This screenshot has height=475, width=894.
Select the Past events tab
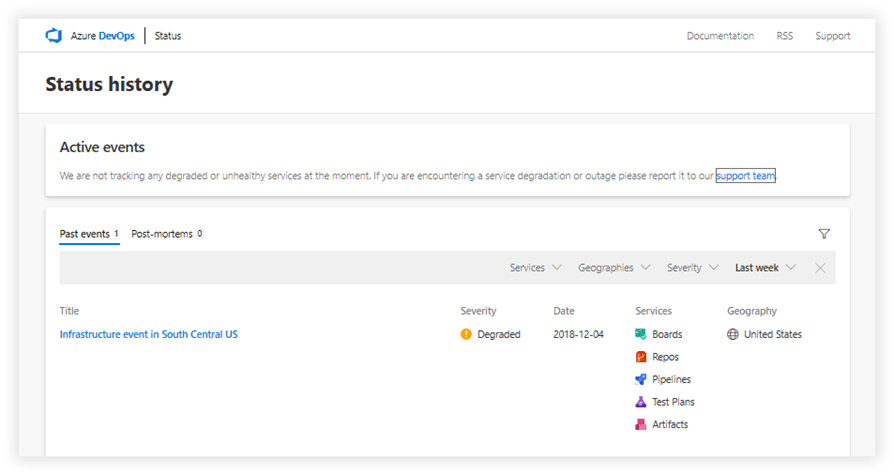[x=88, y=234]
